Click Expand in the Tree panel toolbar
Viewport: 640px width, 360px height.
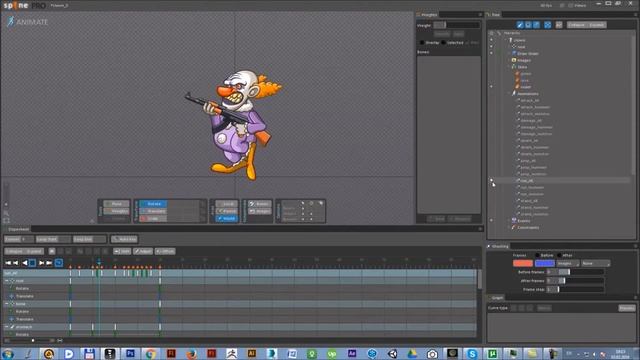coord(597,25)
